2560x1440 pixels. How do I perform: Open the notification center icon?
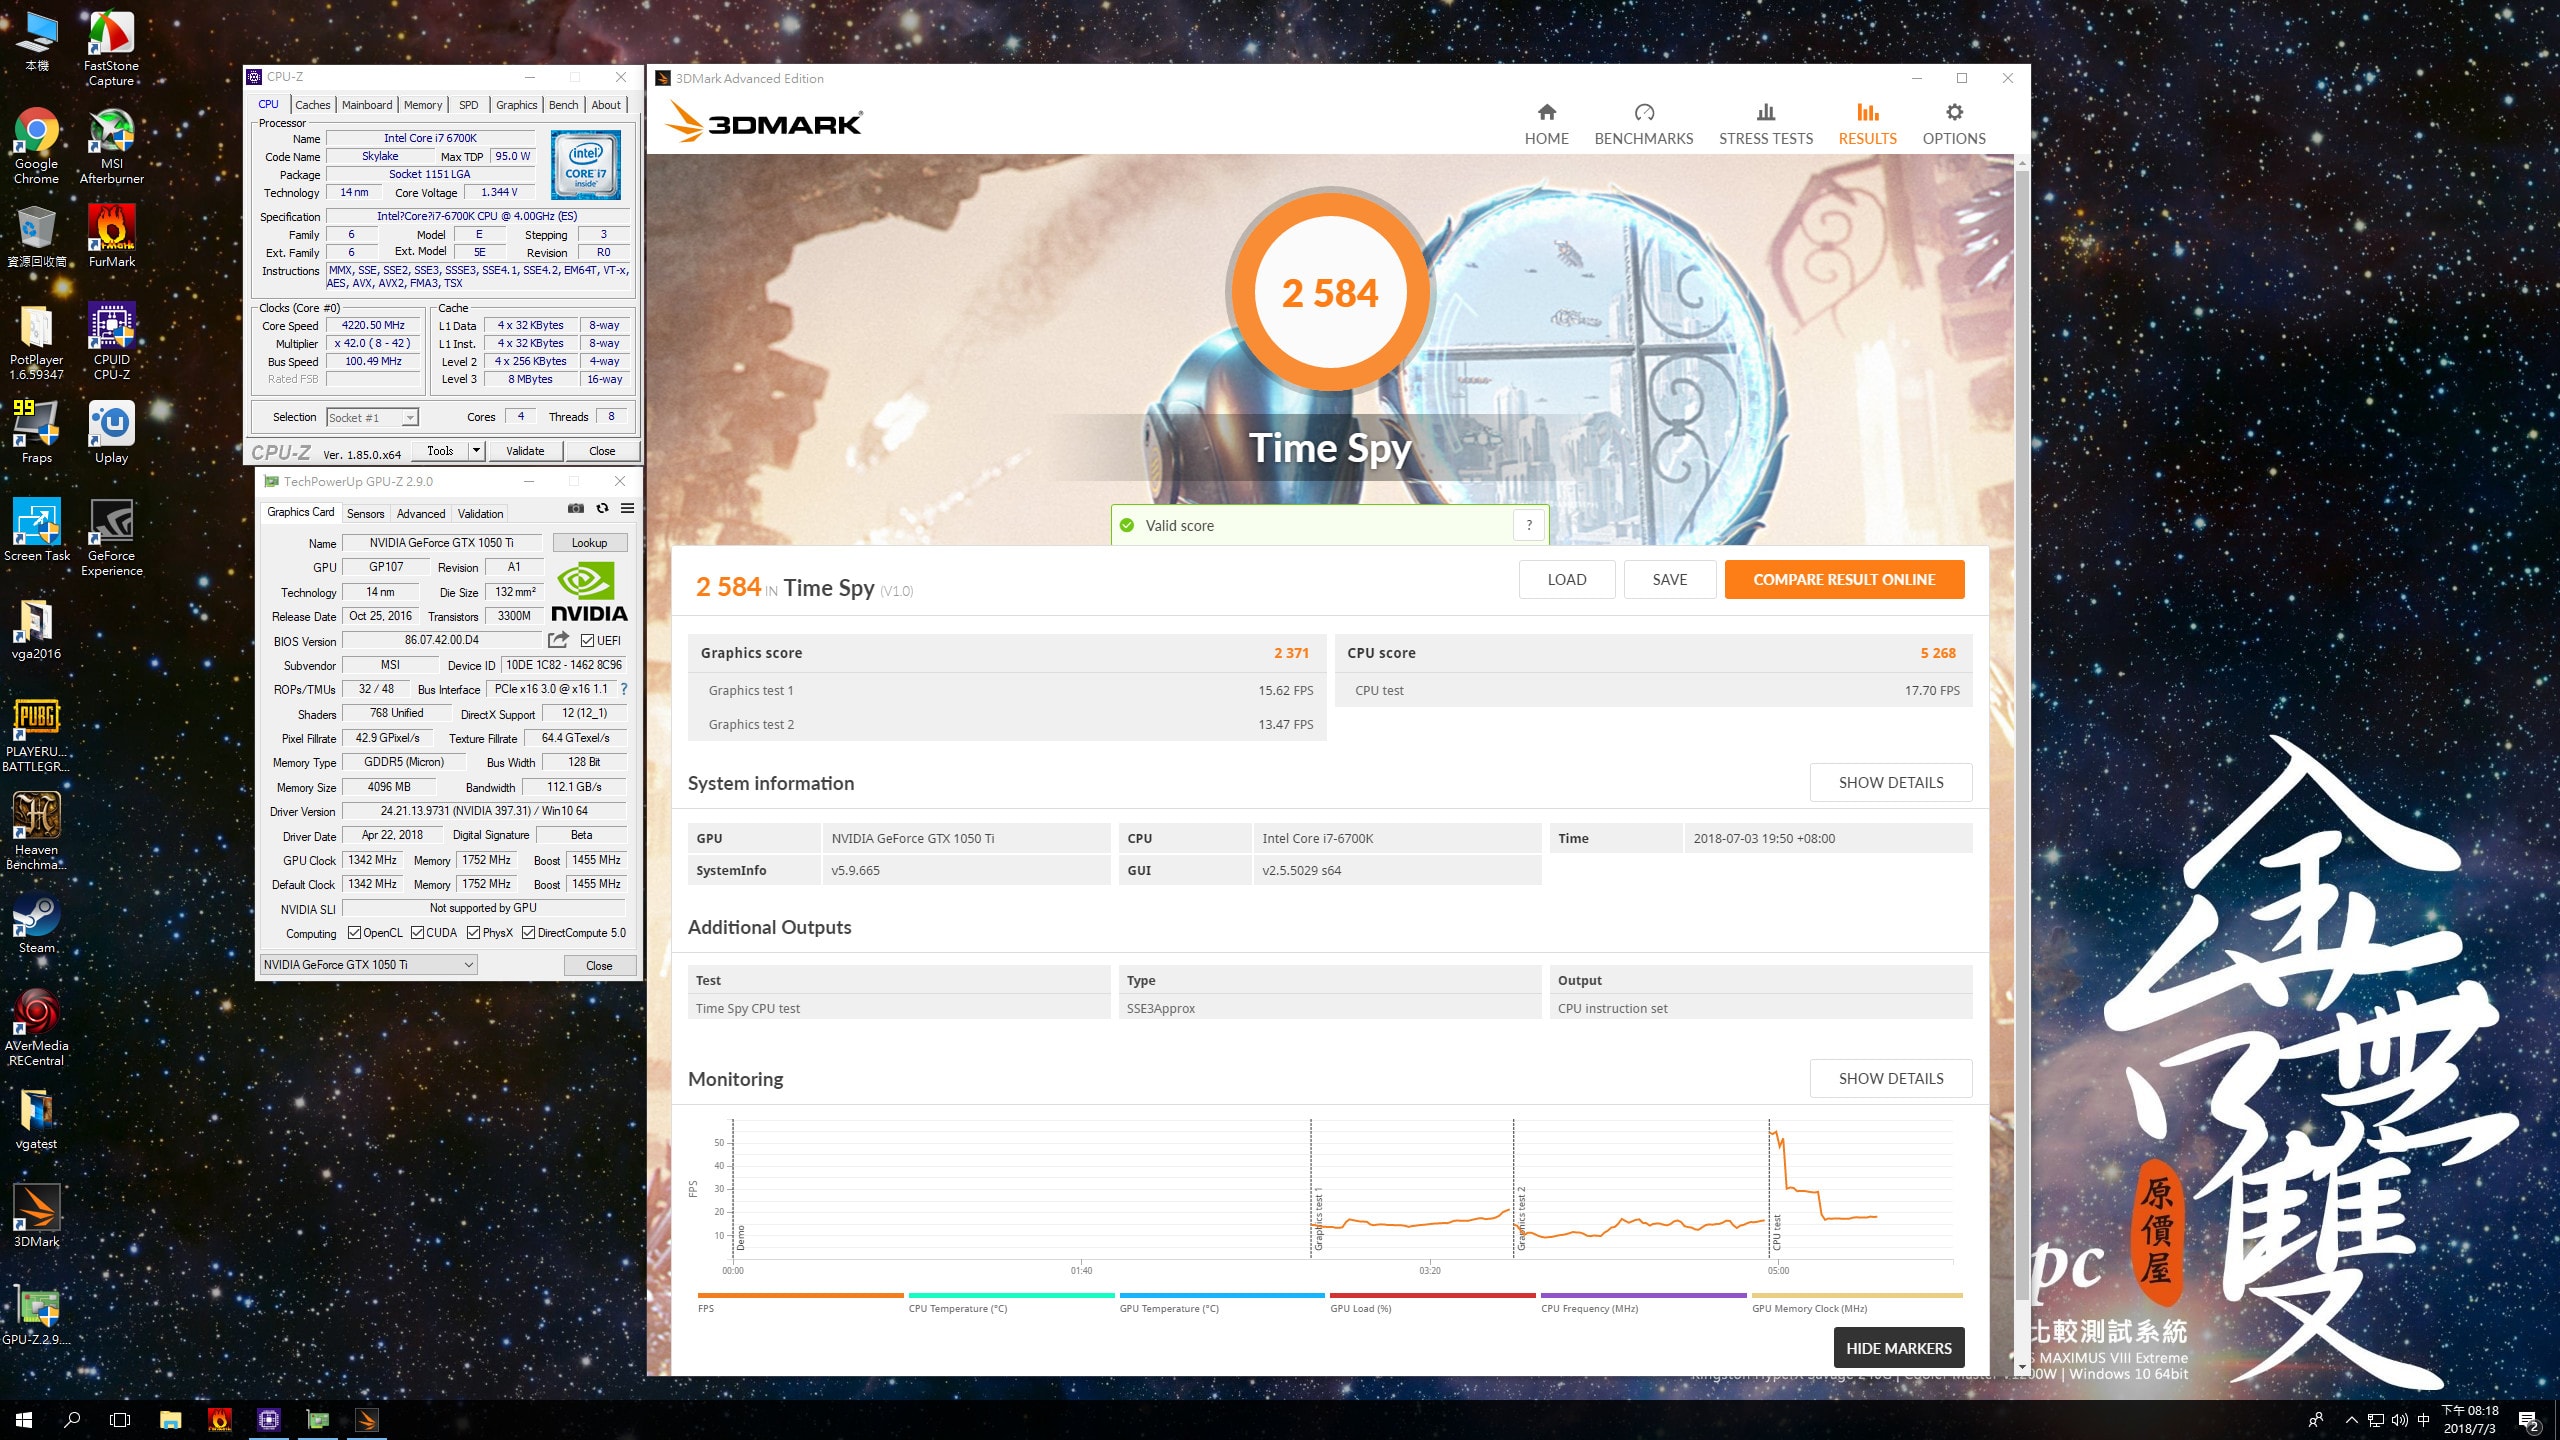coord(2528,1420)
